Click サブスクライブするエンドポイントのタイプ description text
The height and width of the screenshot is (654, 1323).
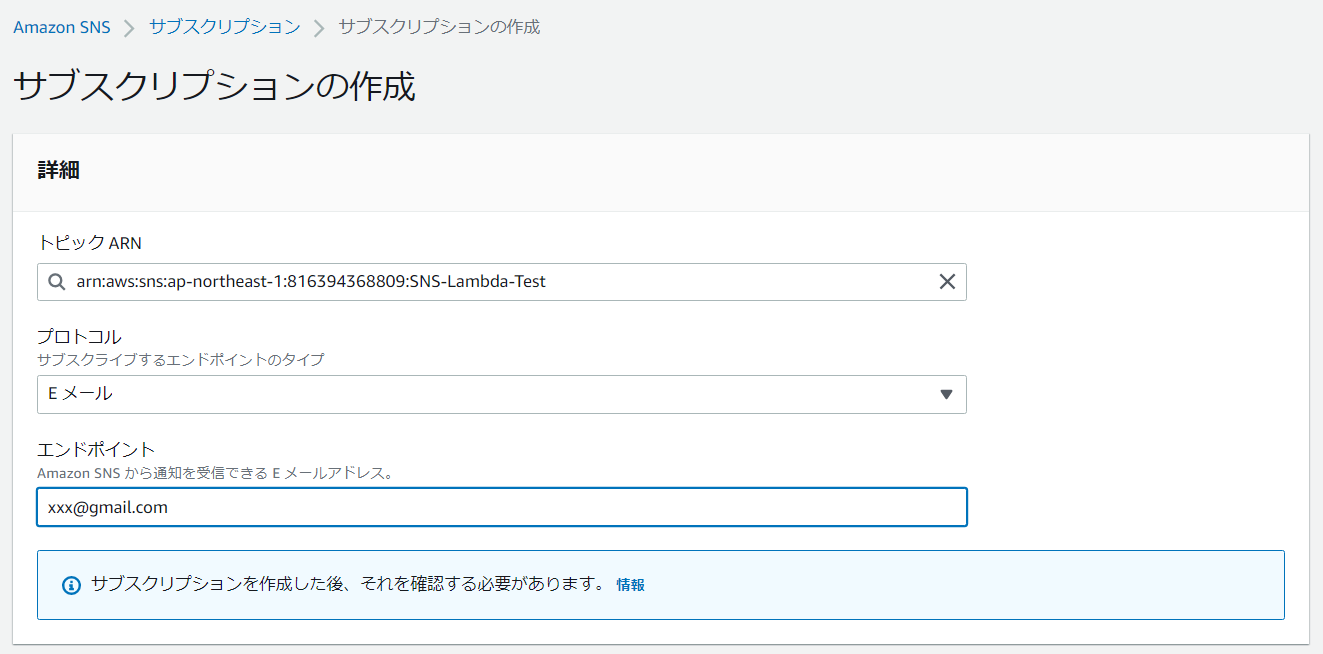tap(181, 360)
